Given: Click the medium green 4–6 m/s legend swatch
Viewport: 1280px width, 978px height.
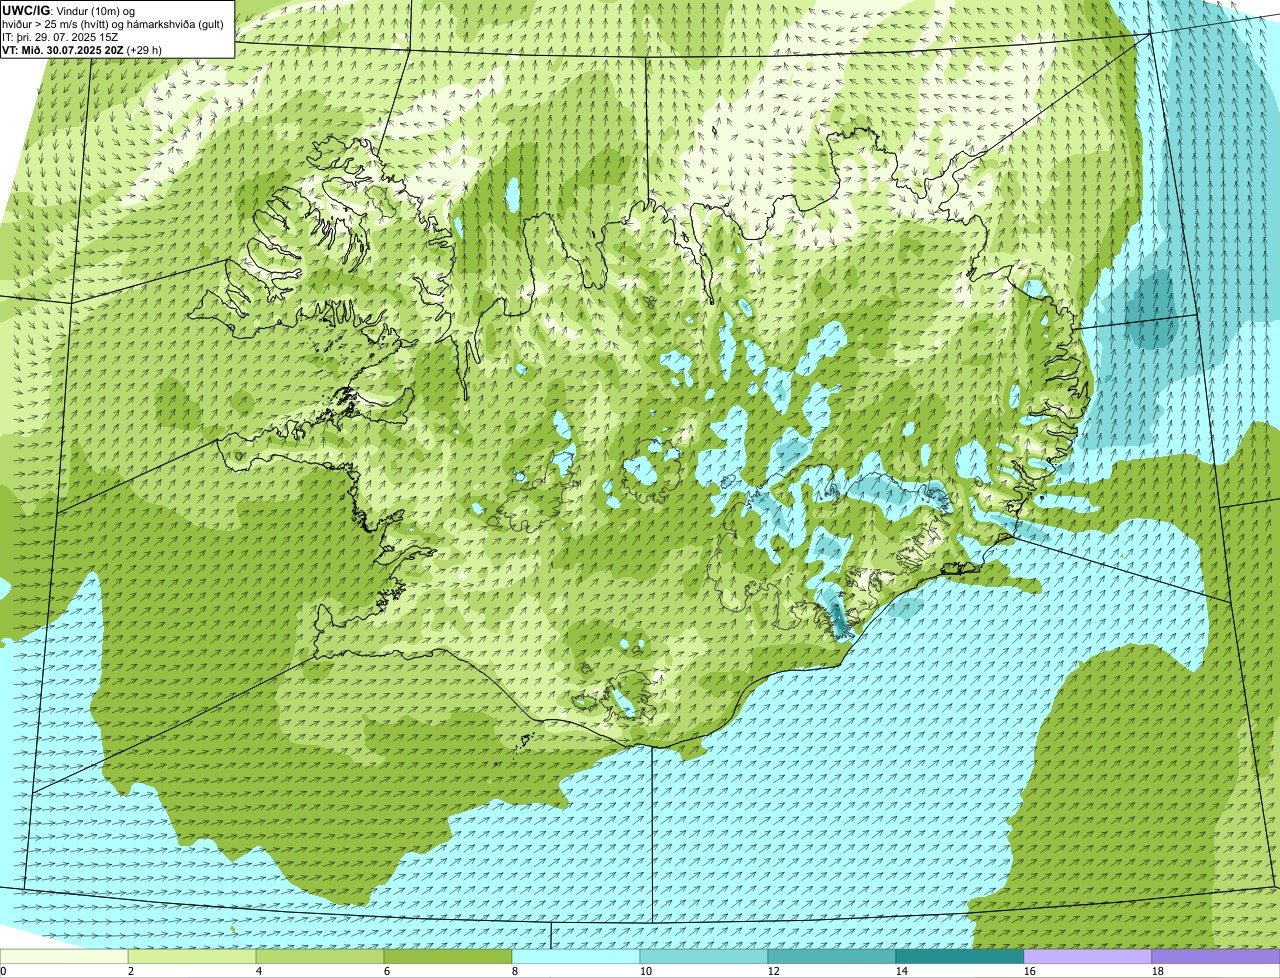Looking at the screenshot, I should point(320,957).
